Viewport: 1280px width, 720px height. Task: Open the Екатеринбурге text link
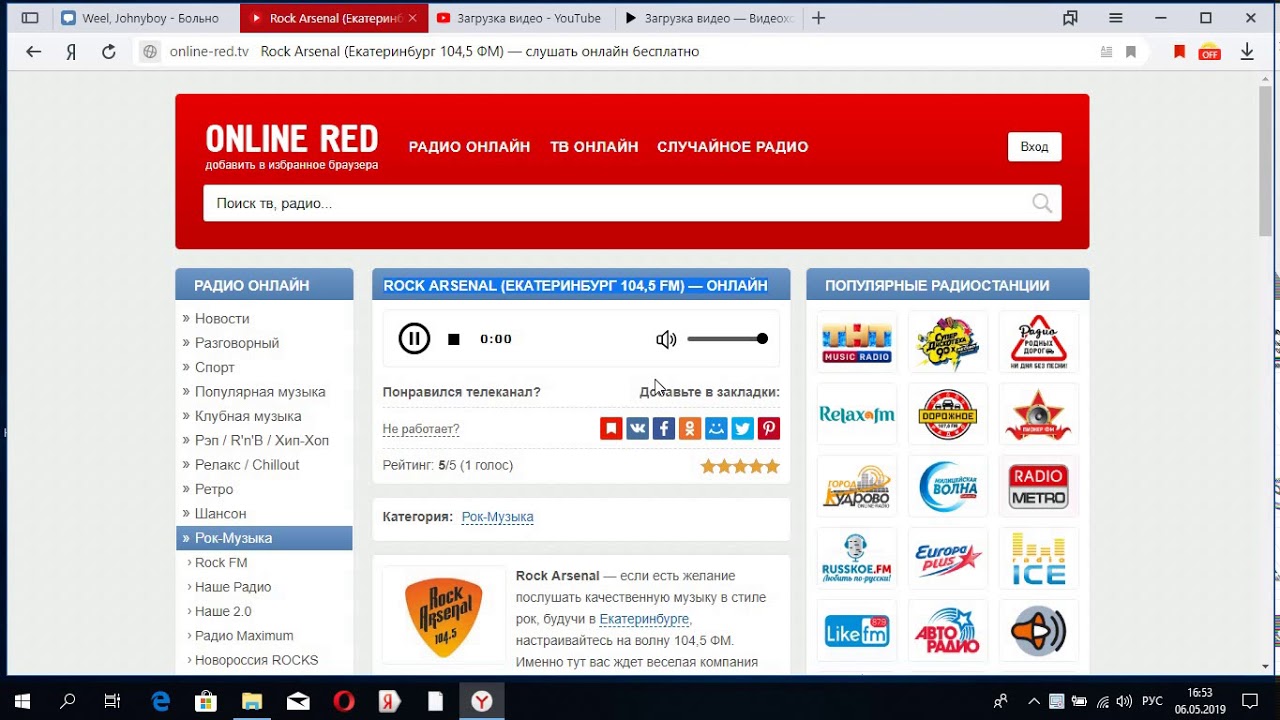[645, 619]
